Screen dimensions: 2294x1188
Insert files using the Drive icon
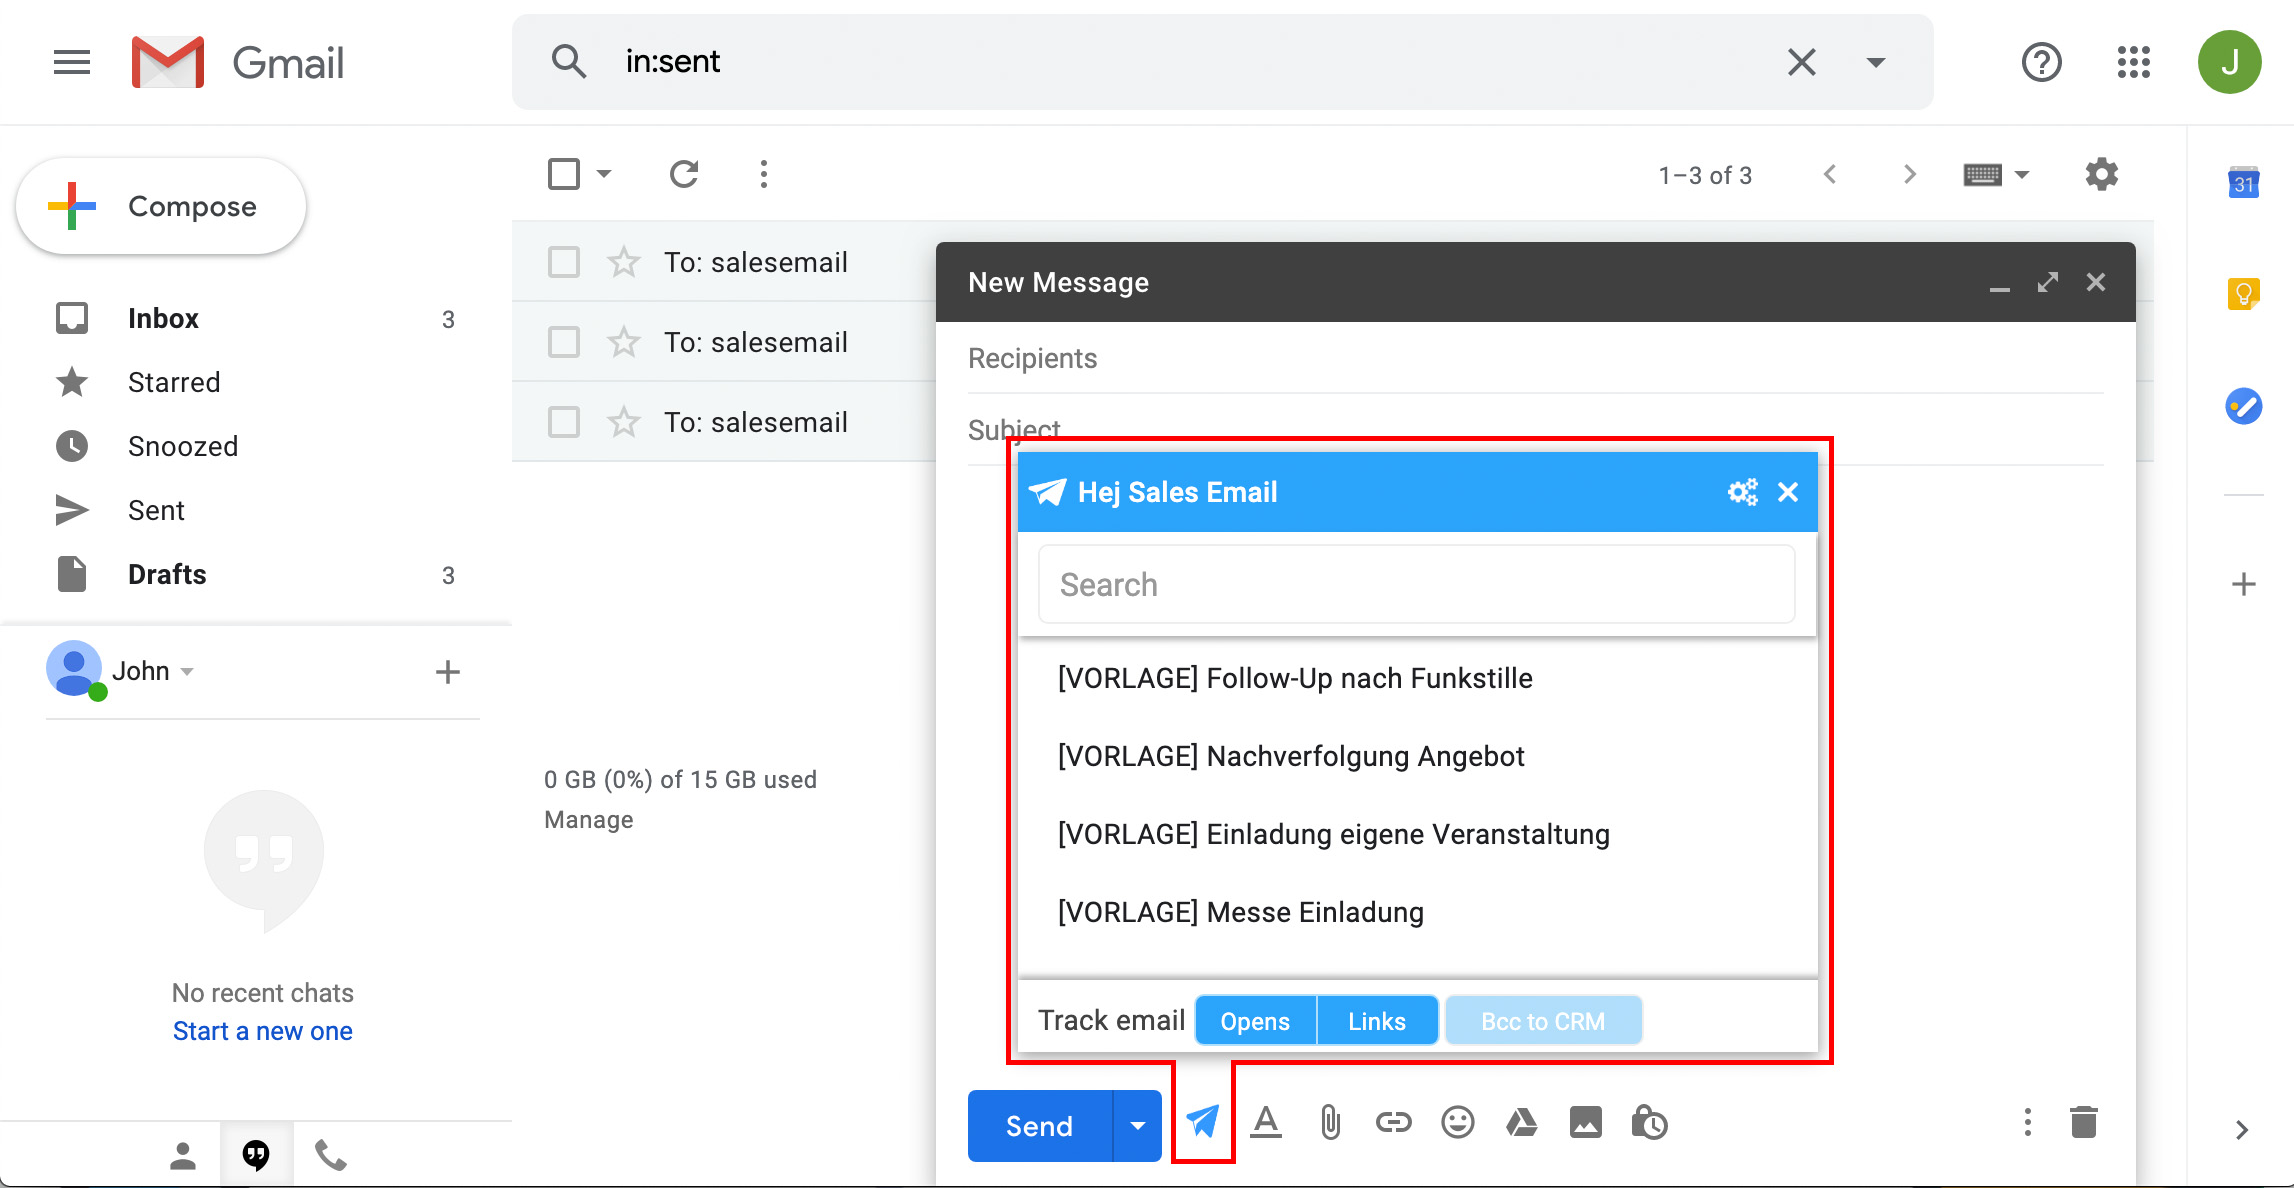1521,1123
